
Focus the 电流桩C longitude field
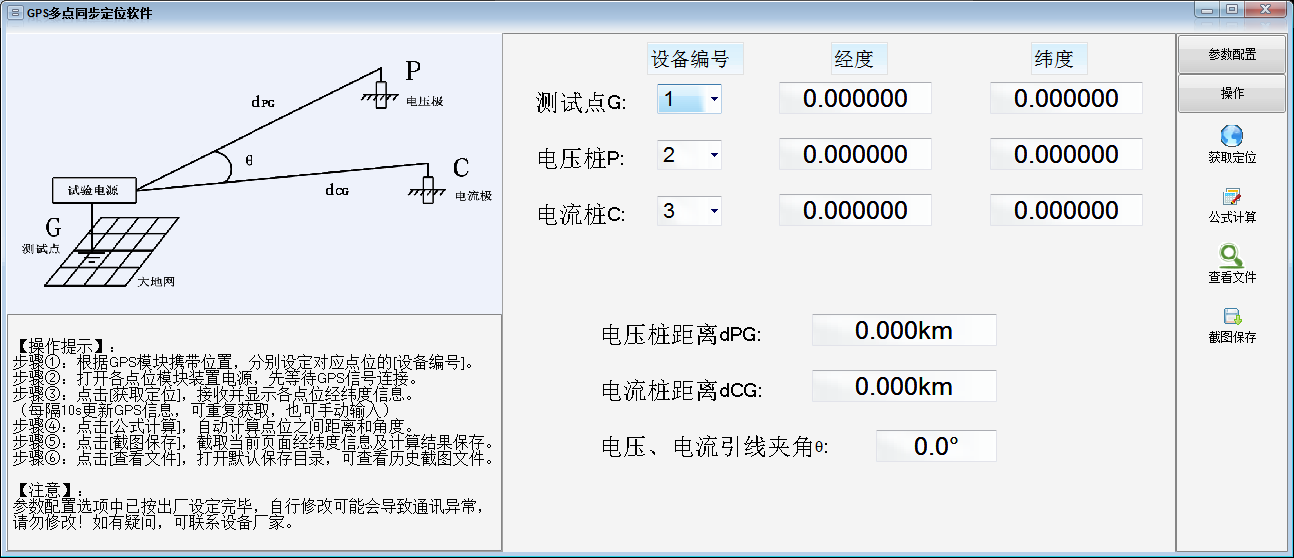pyautogui.click(x=855, y=211)
